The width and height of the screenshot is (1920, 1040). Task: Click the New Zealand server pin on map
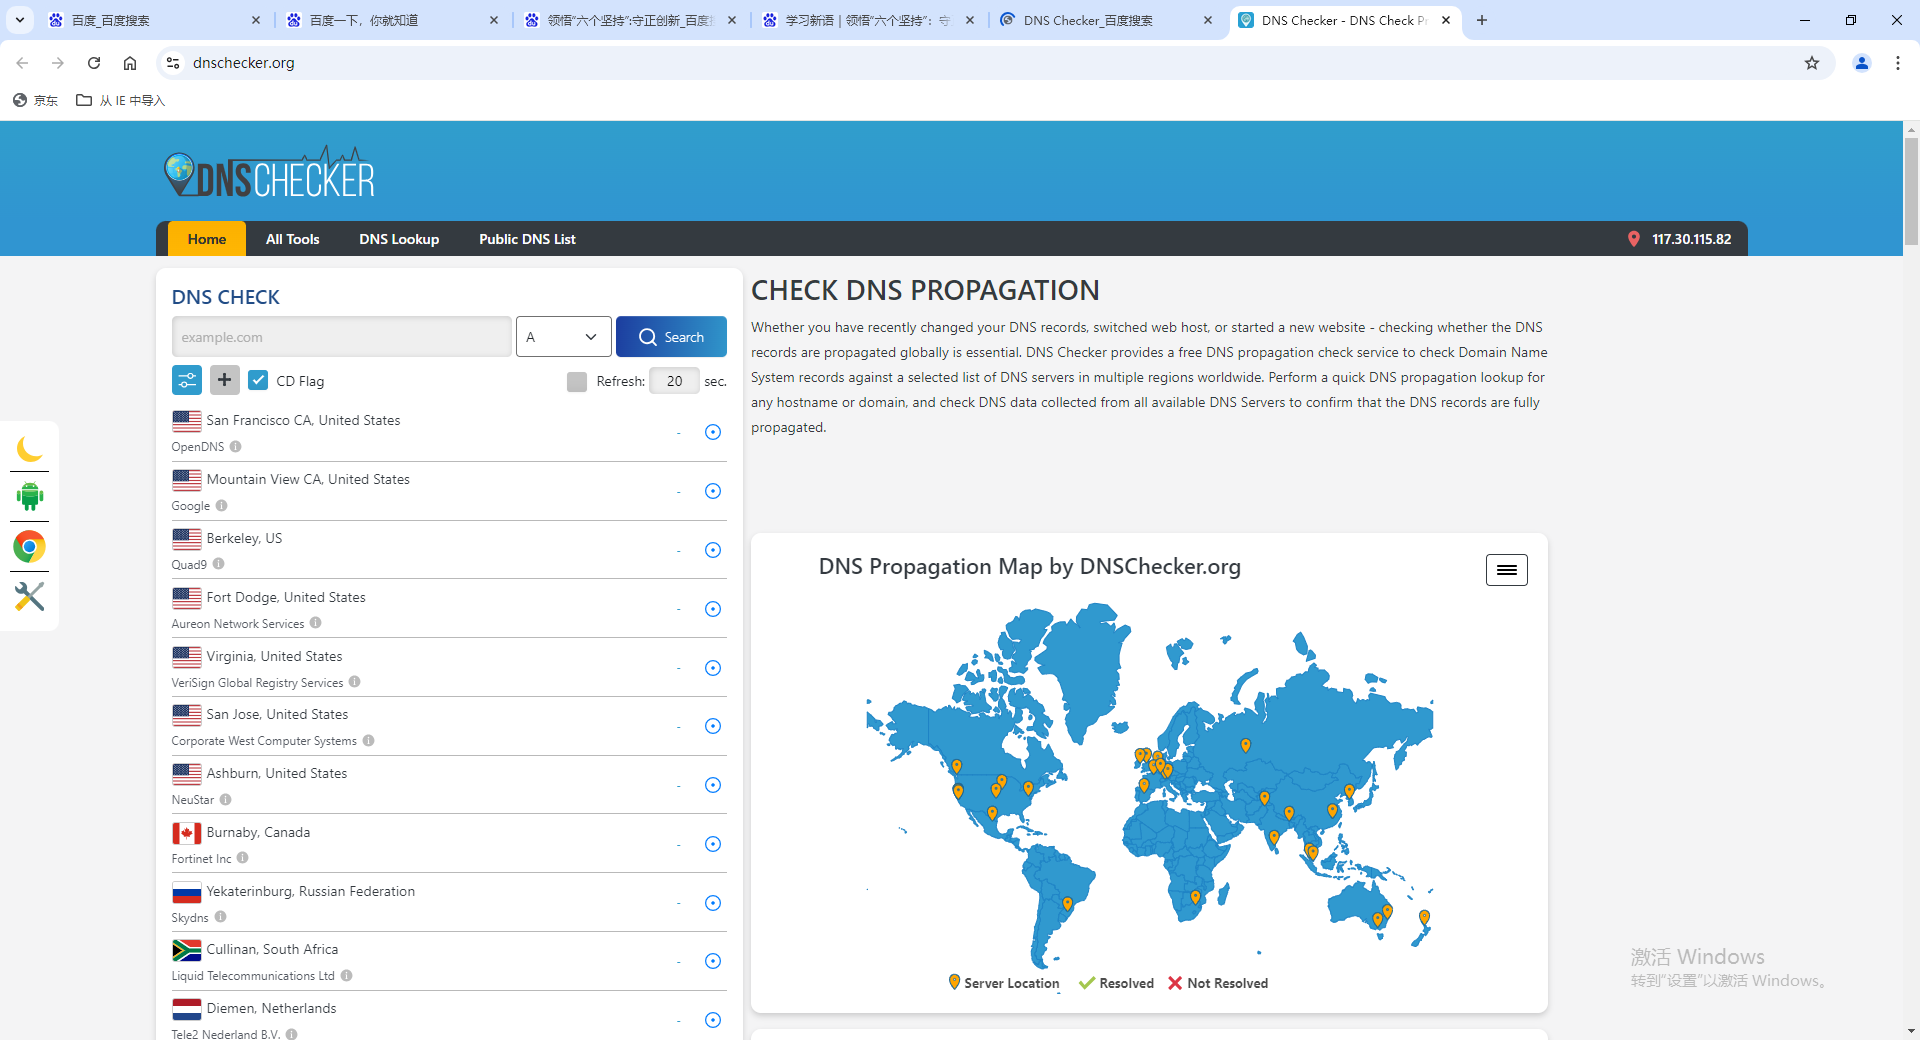[x=1424, y=917]
